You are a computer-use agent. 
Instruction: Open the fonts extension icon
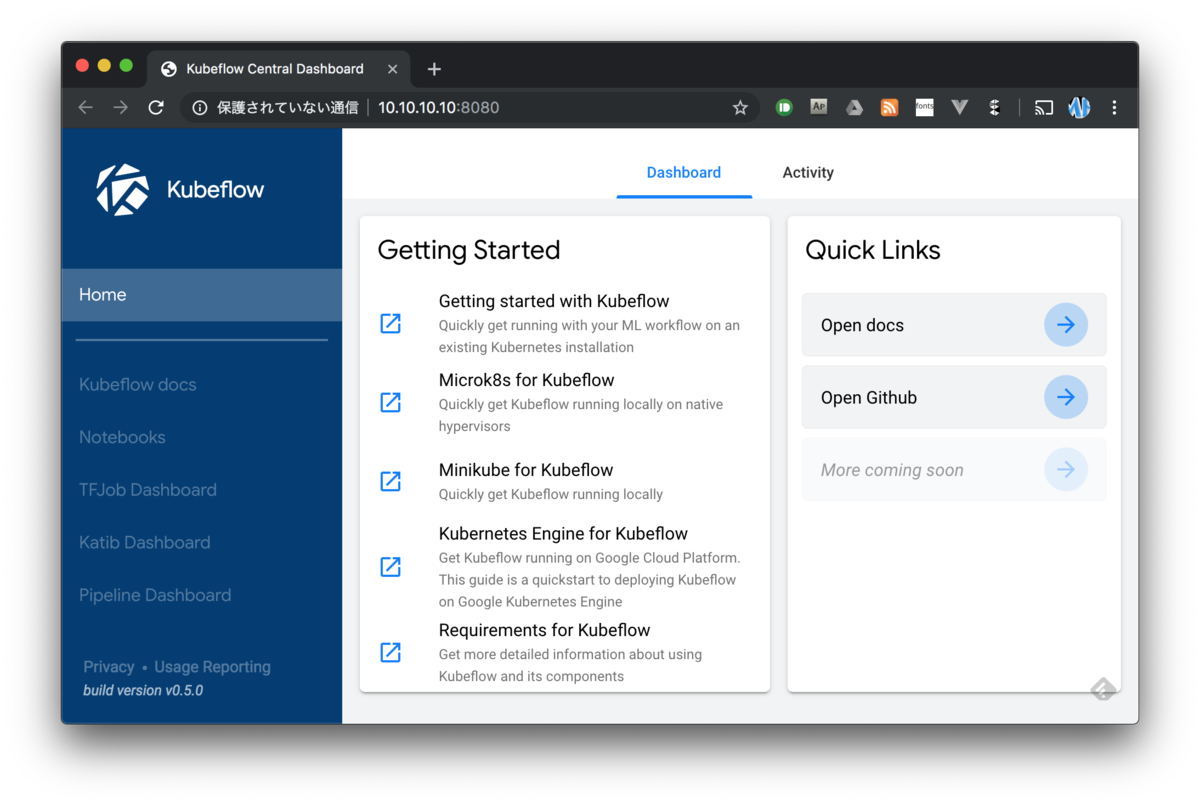coord(925,107)
